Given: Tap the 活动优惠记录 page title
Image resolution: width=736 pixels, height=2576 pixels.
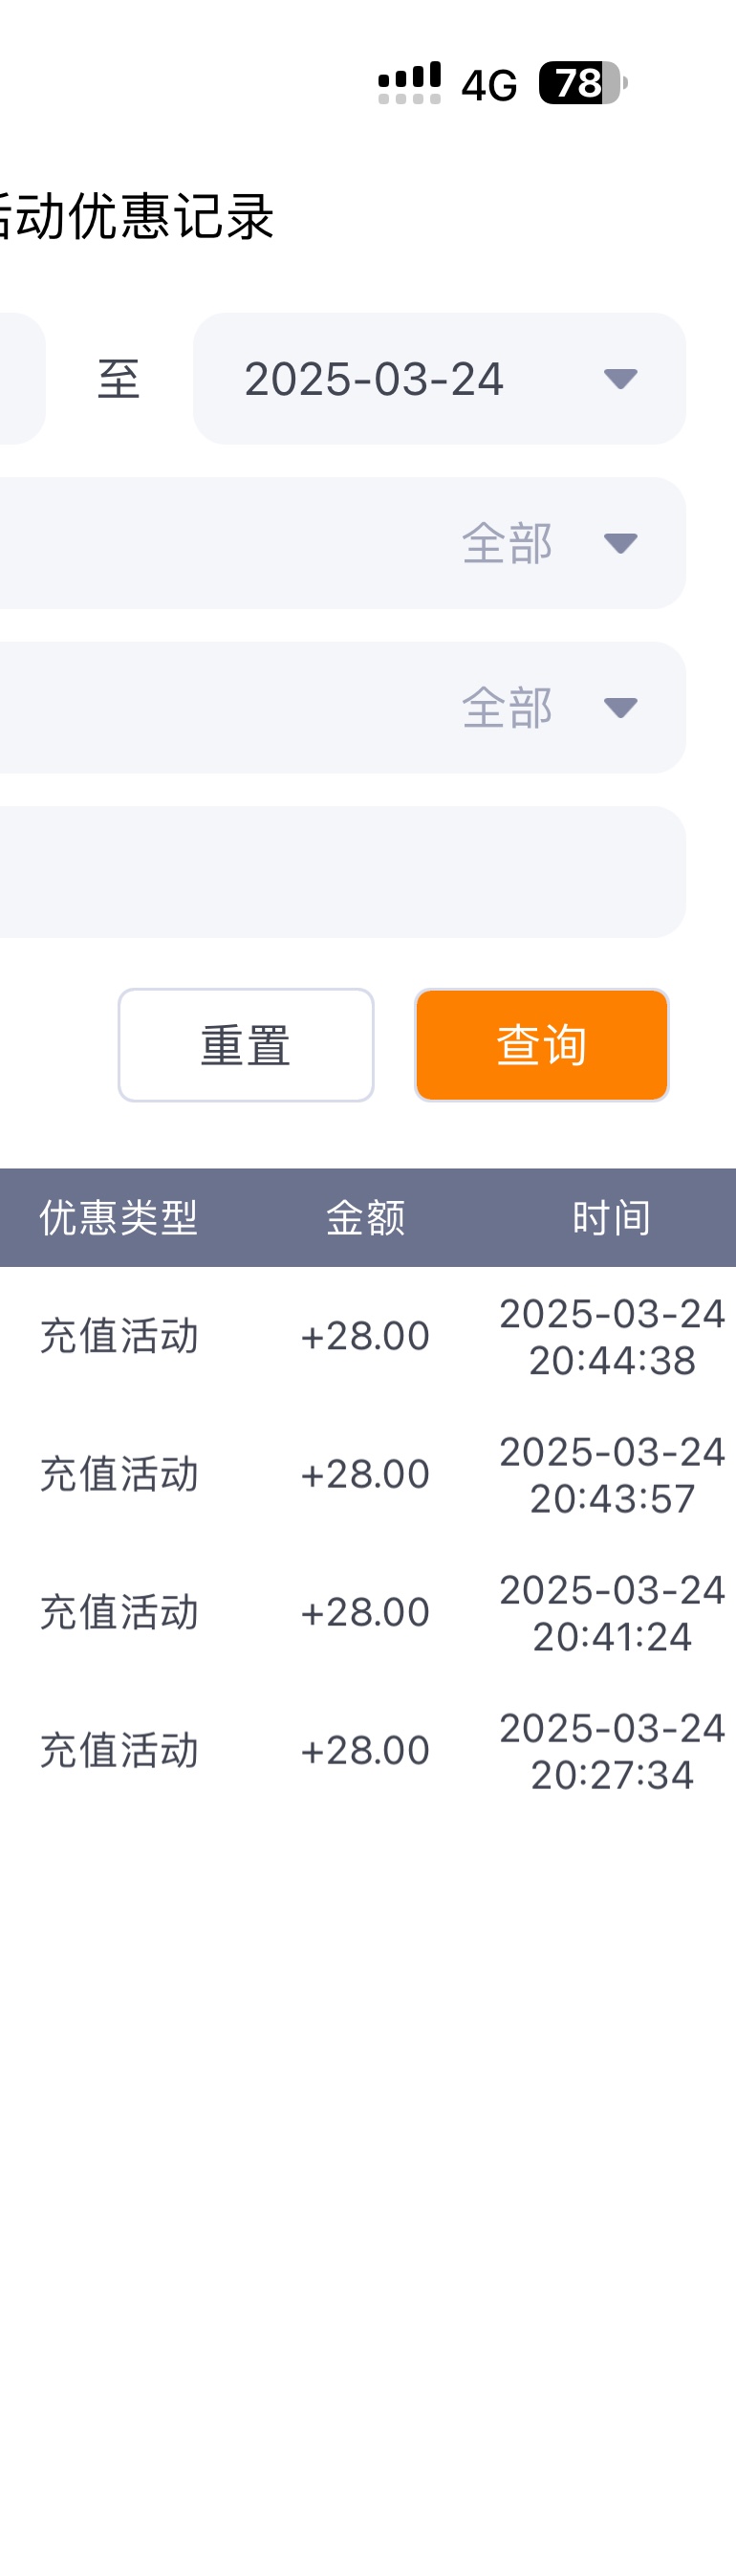Looking at the screenshot, I should tap(135, 216).
